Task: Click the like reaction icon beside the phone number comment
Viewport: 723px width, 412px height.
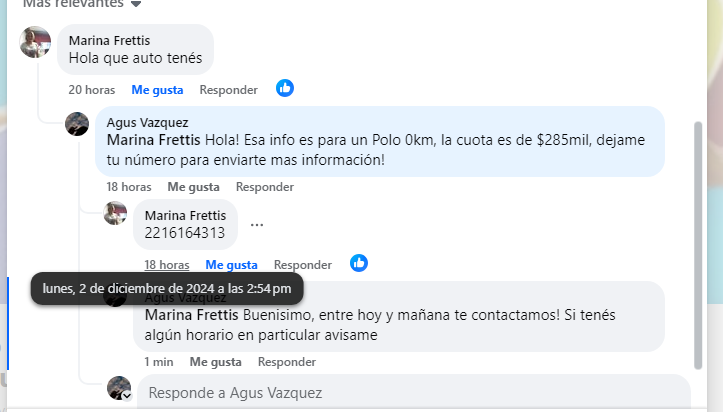Action: click(359, 264)
